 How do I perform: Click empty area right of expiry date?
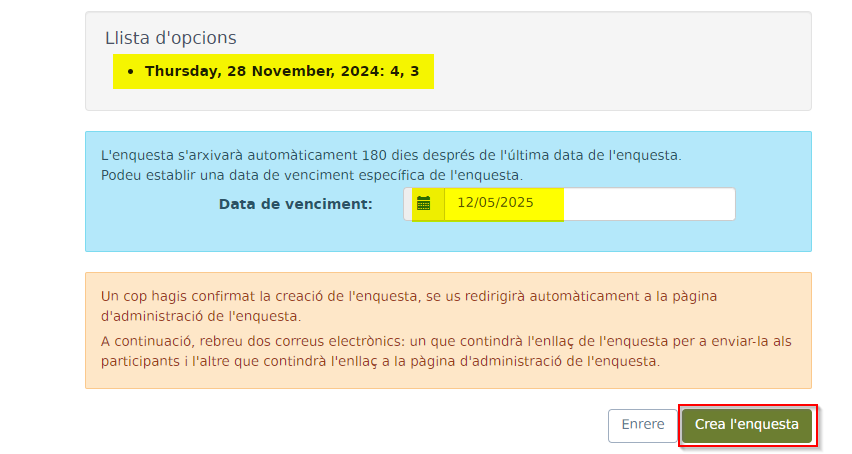[x=649, y=204]
